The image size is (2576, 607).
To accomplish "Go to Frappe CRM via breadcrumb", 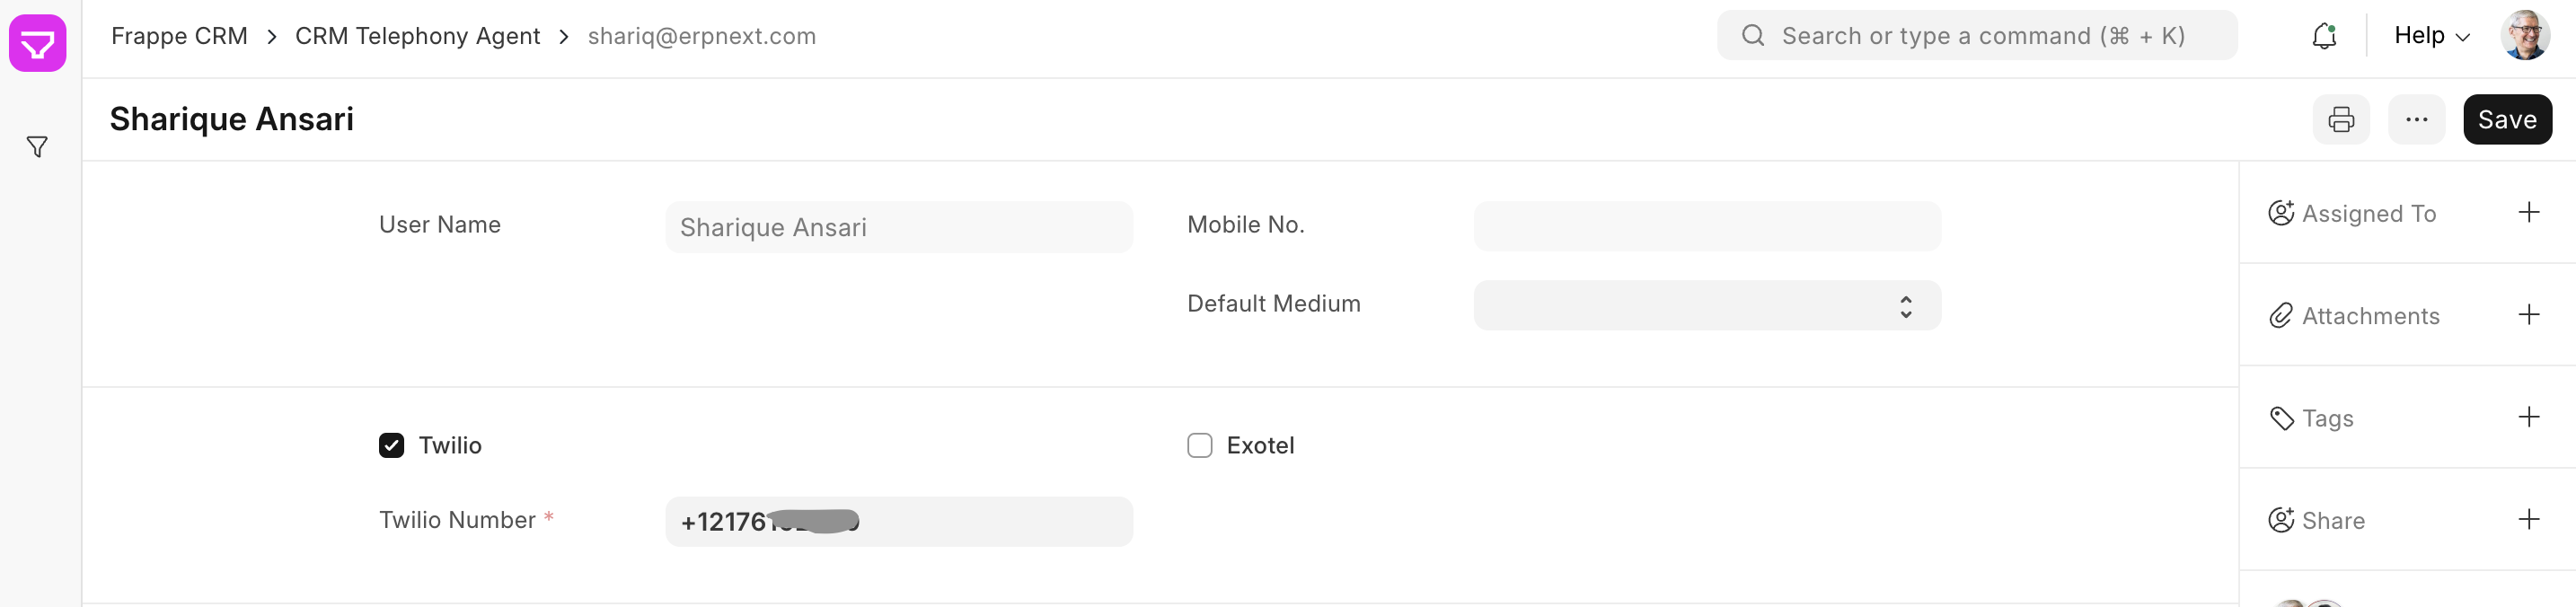I will (179, 35).
